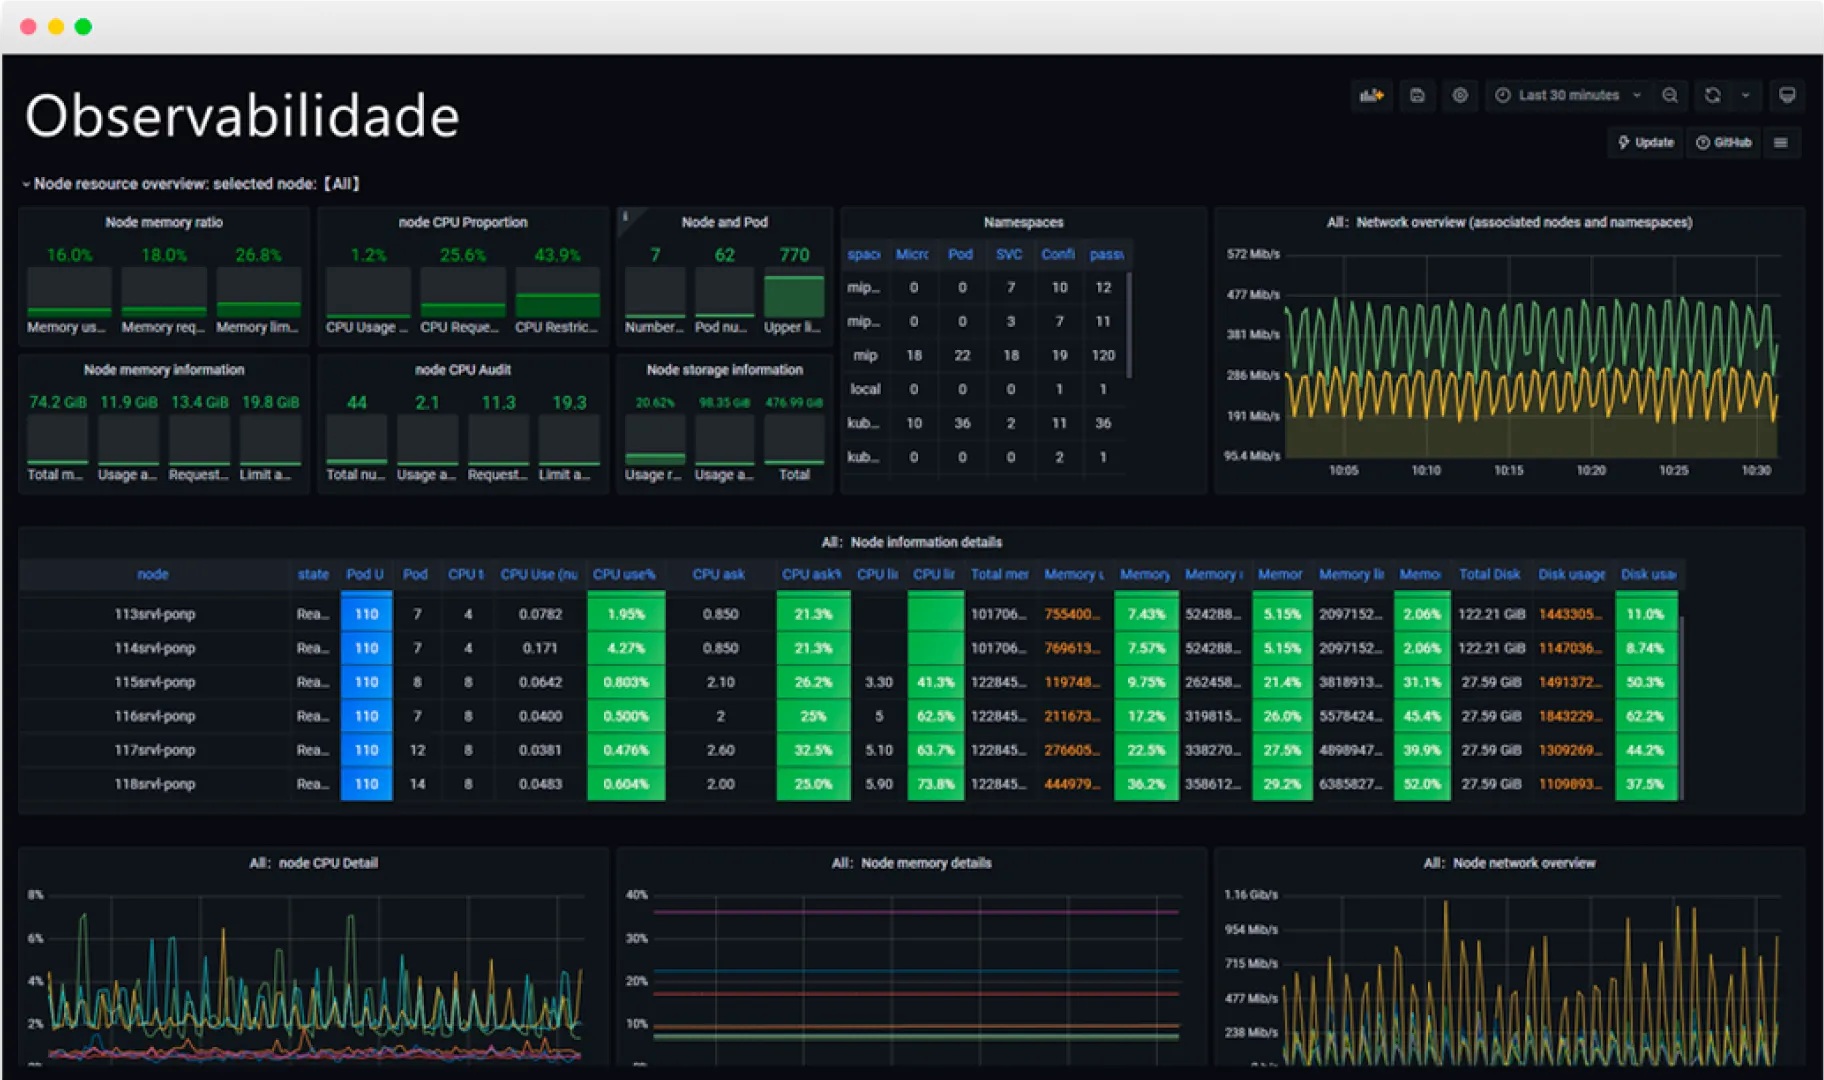Cycle view mode with the monitor icon
This screenshot has width=1824, height=1080.
point(1787,96)
